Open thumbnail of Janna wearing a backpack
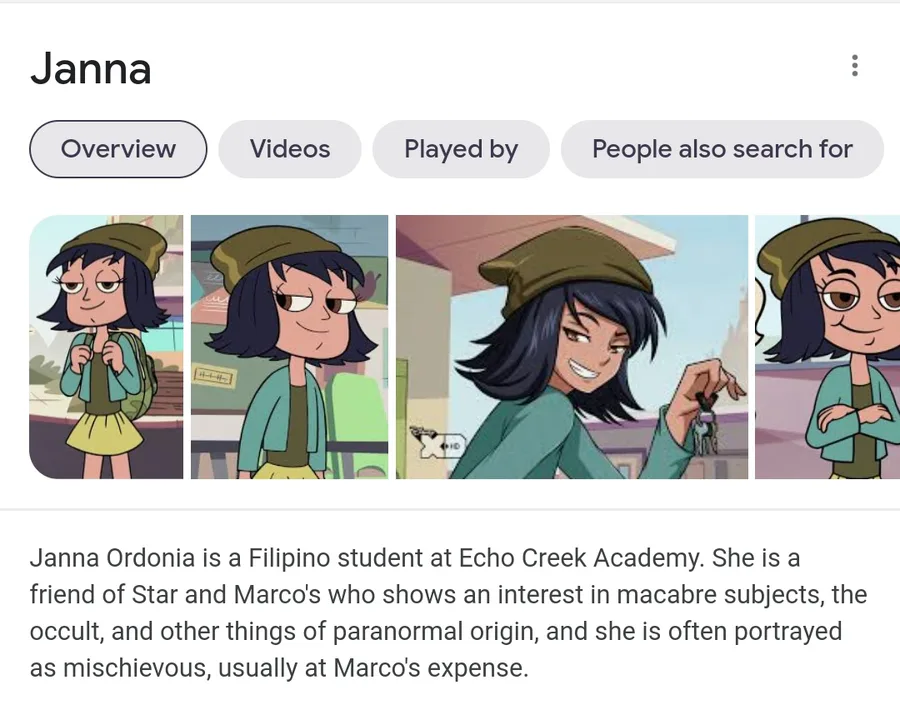 coord(106,346)
